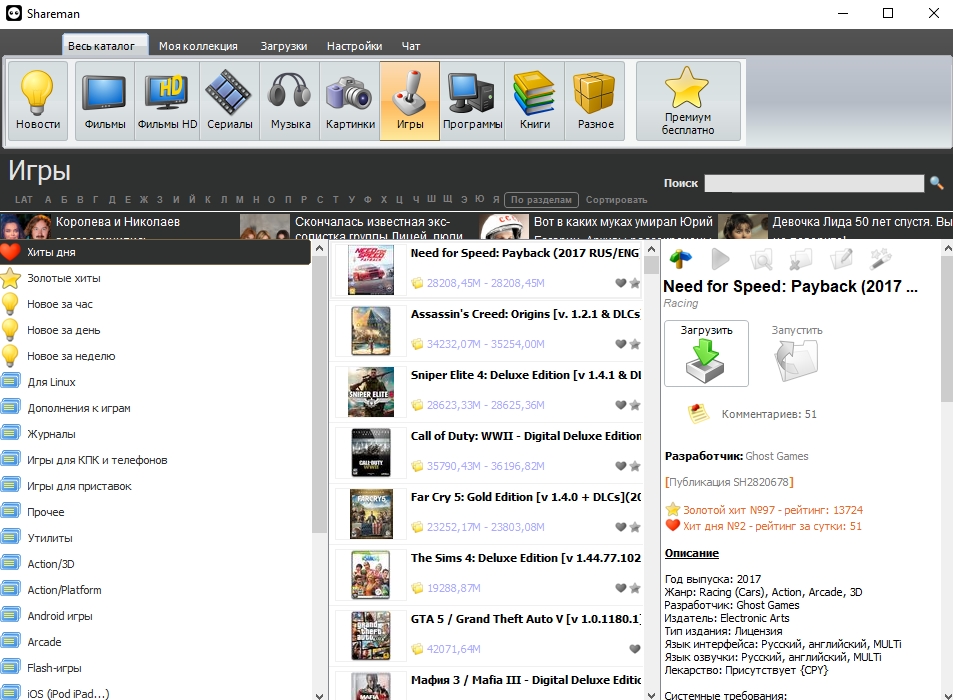Switch to the Моя коллекция tab
The width and height of the screenshot is (953, 700).
(x=198, y=46)
